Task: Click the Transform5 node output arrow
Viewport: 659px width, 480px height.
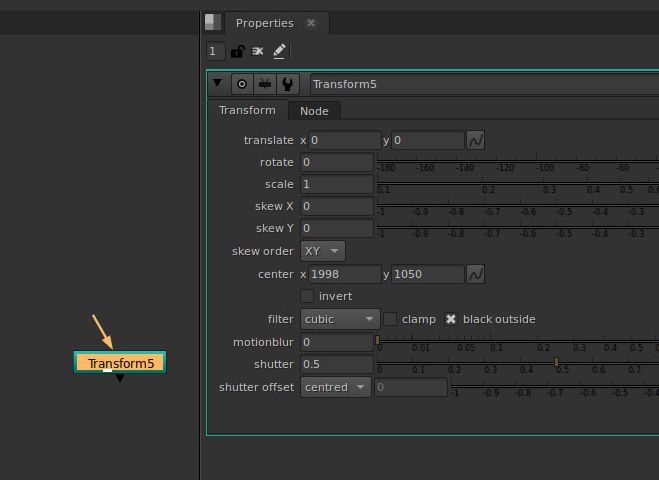Action: pyautogui.click(x=120, y=378)
